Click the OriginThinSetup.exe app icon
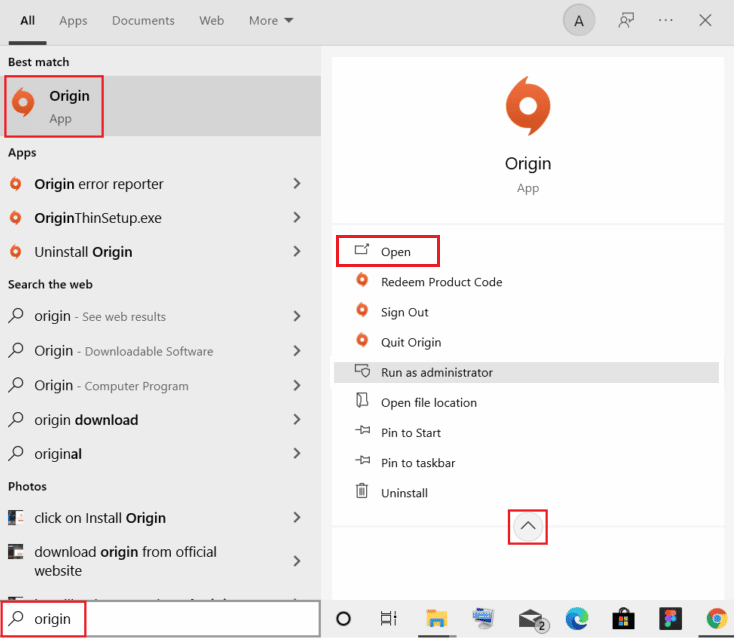Image resolution: width=734 pixels, height=639 pixels. point(15,218)
